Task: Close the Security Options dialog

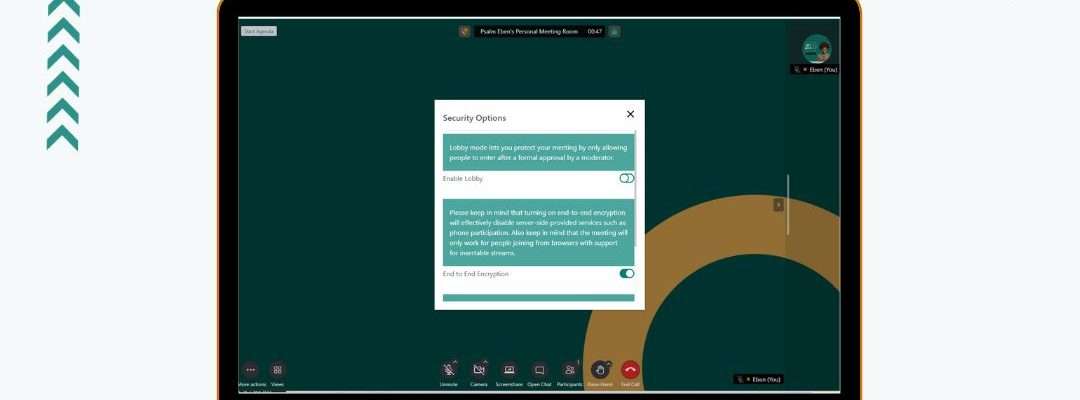Action: (630, 114)
